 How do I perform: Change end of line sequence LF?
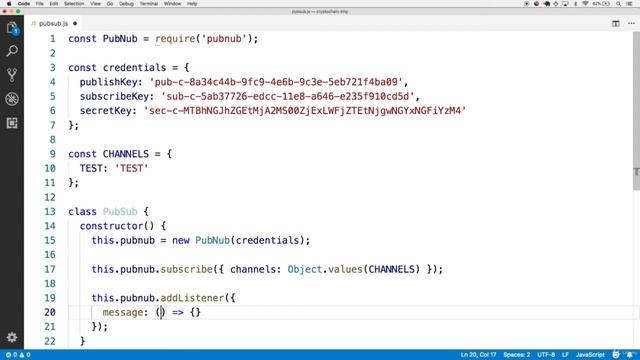(565, 355)
